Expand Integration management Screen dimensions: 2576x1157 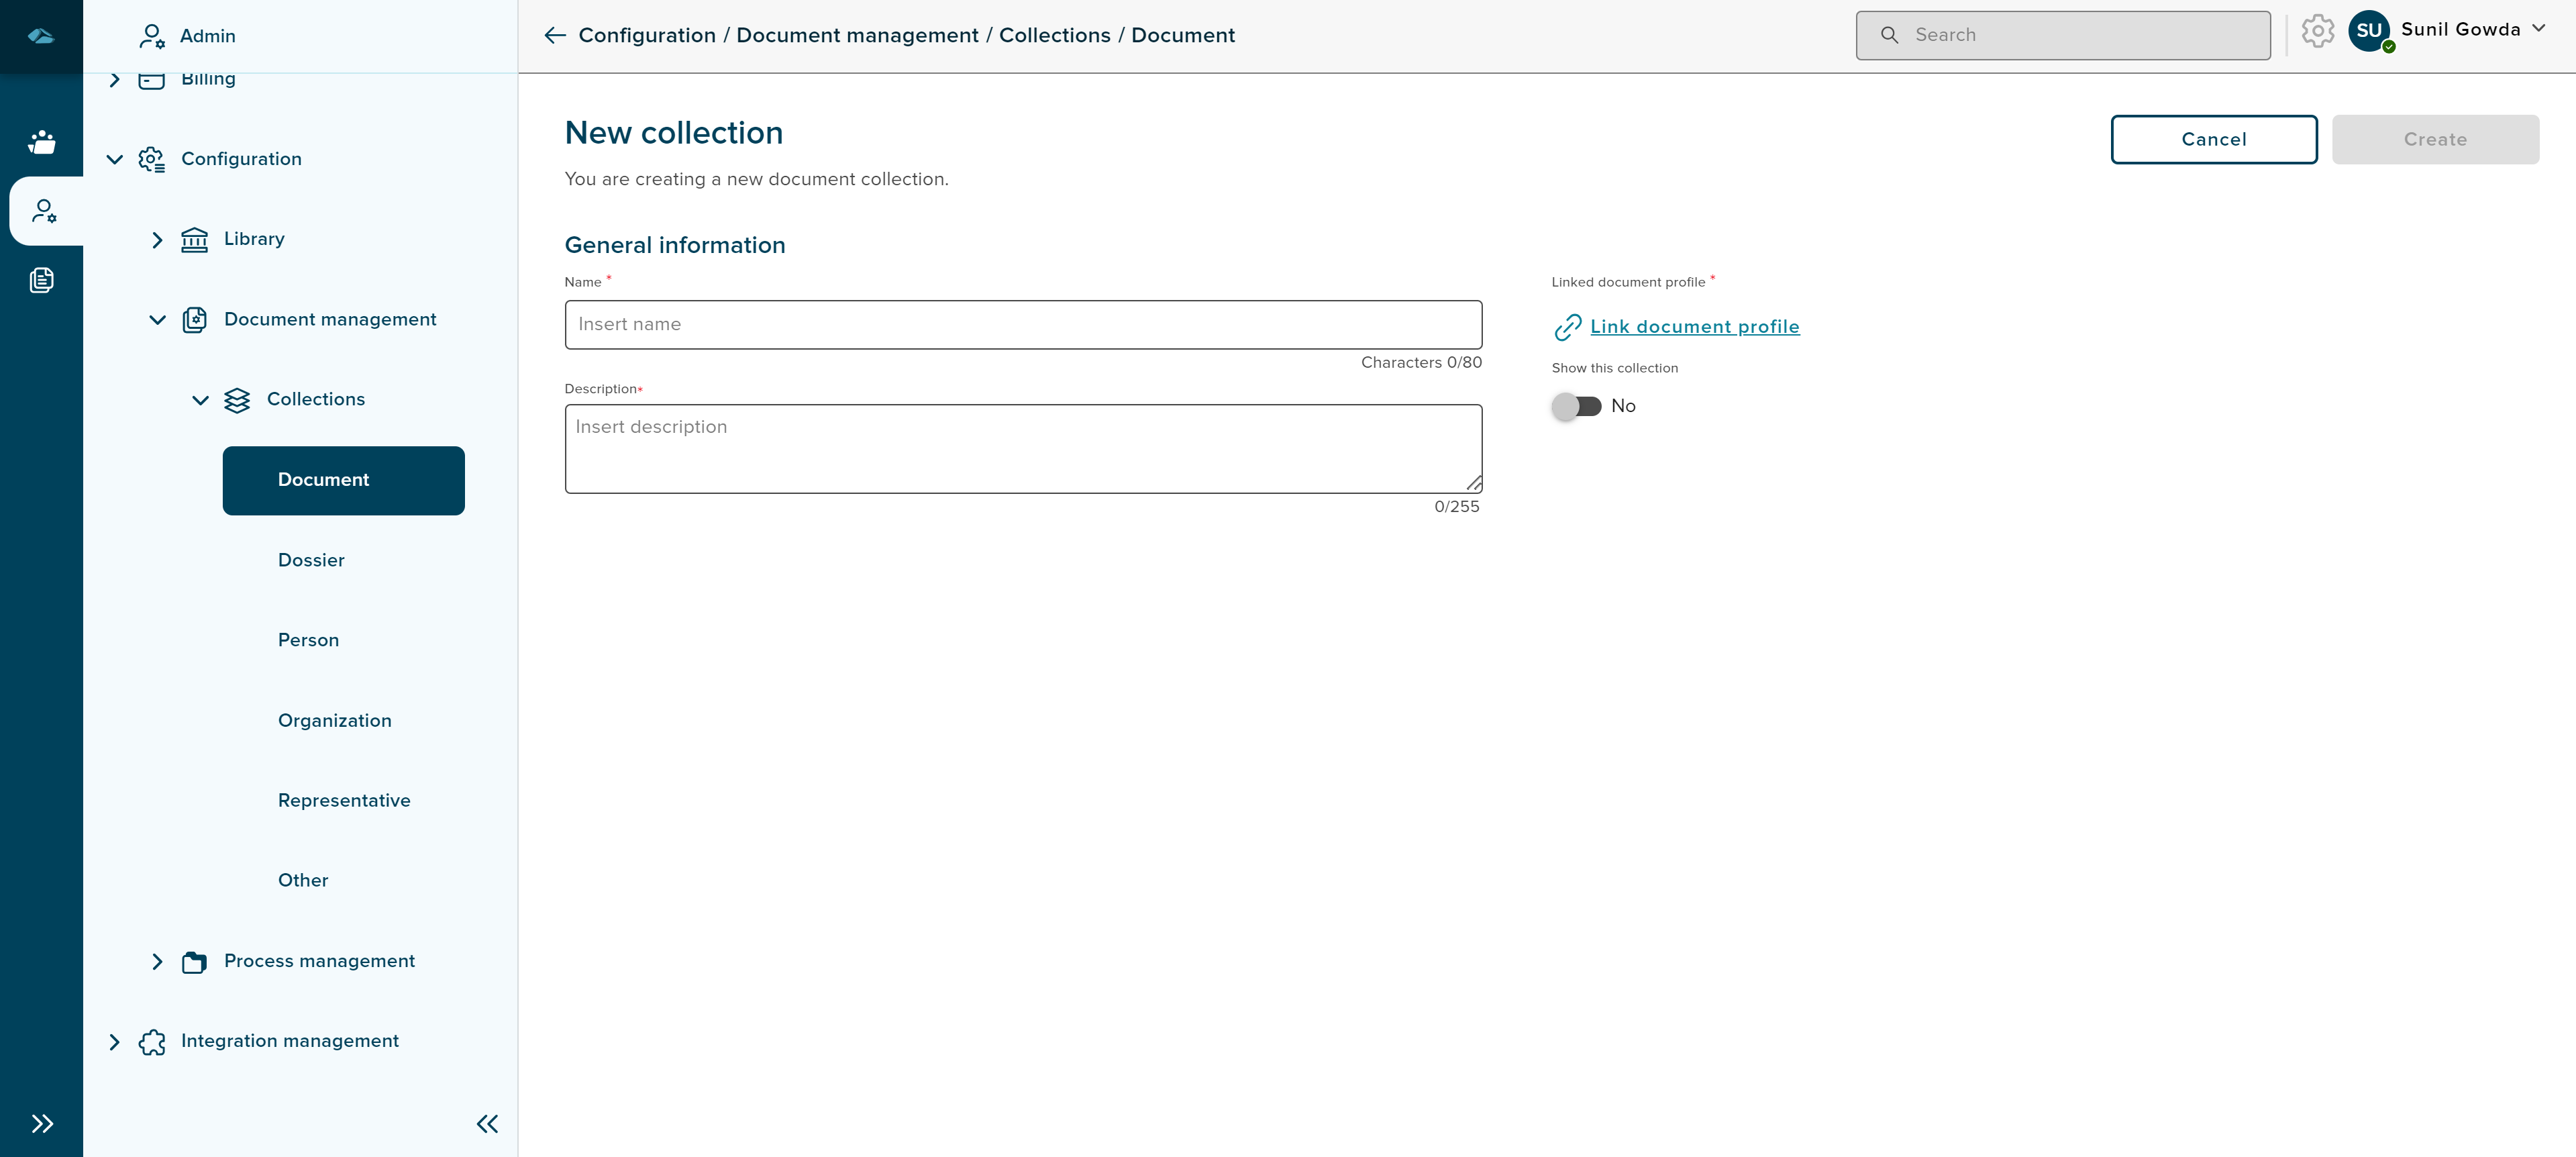click(x=114, y=1042)
